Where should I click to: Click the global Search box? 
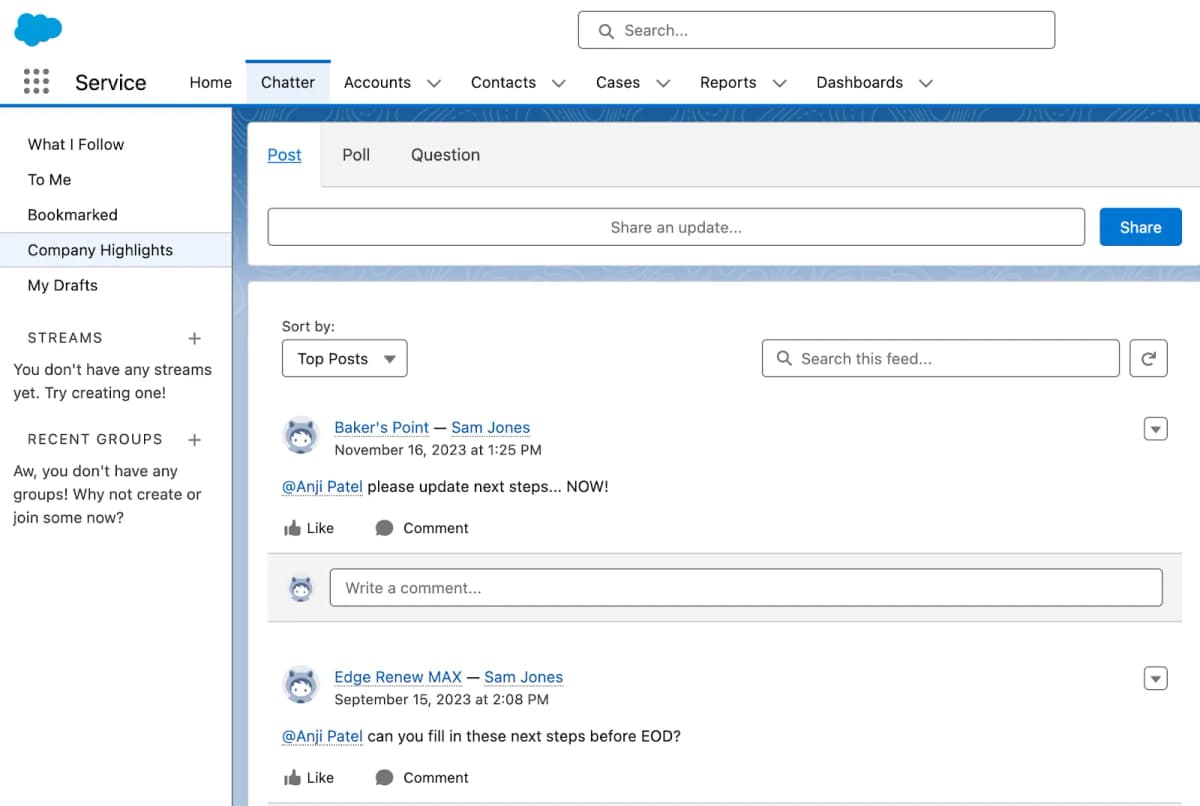tap(816, 30)
